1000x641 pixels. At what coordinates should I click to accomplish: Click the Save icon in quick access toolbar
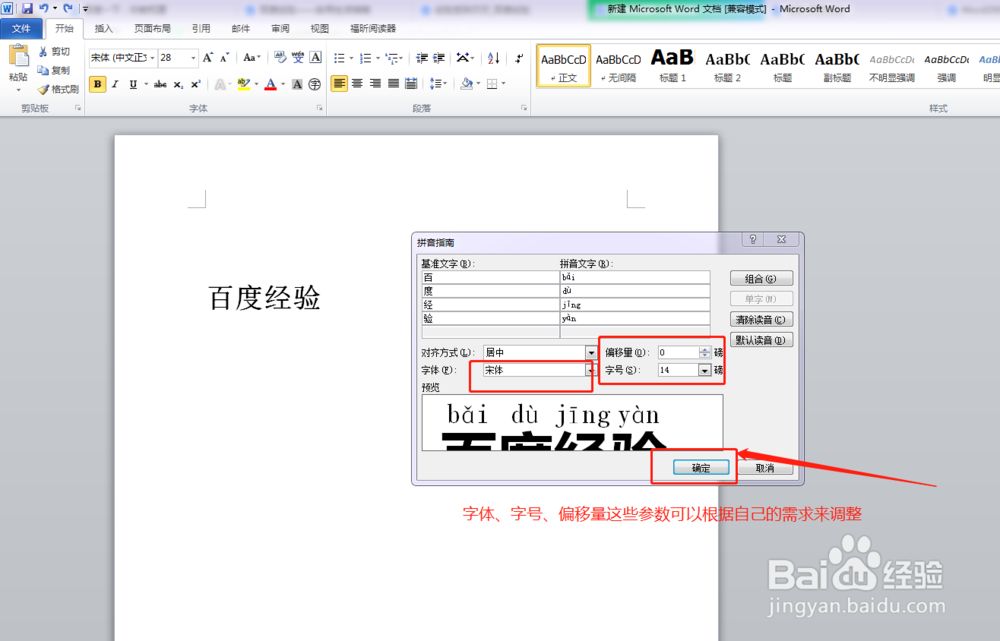pos(27,8)
